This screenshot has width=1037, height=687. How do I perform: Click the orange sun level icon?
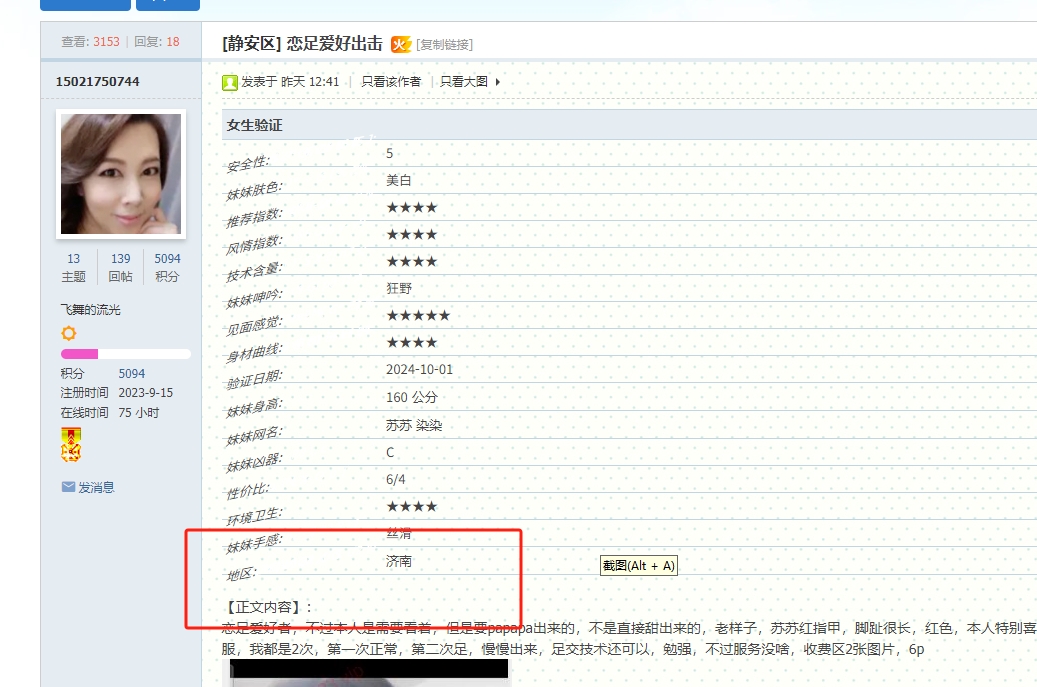(68, 333)
